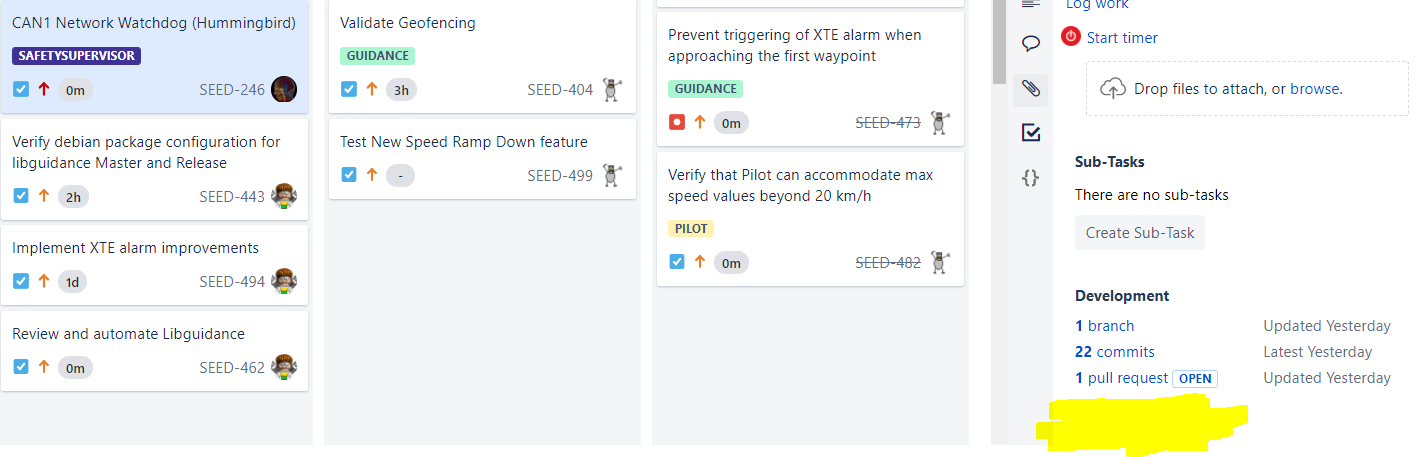The height and width of the screenshot is (457, 1417).
Task: Click assignee avatar on SEED-494 card
Action: [284, 281]
